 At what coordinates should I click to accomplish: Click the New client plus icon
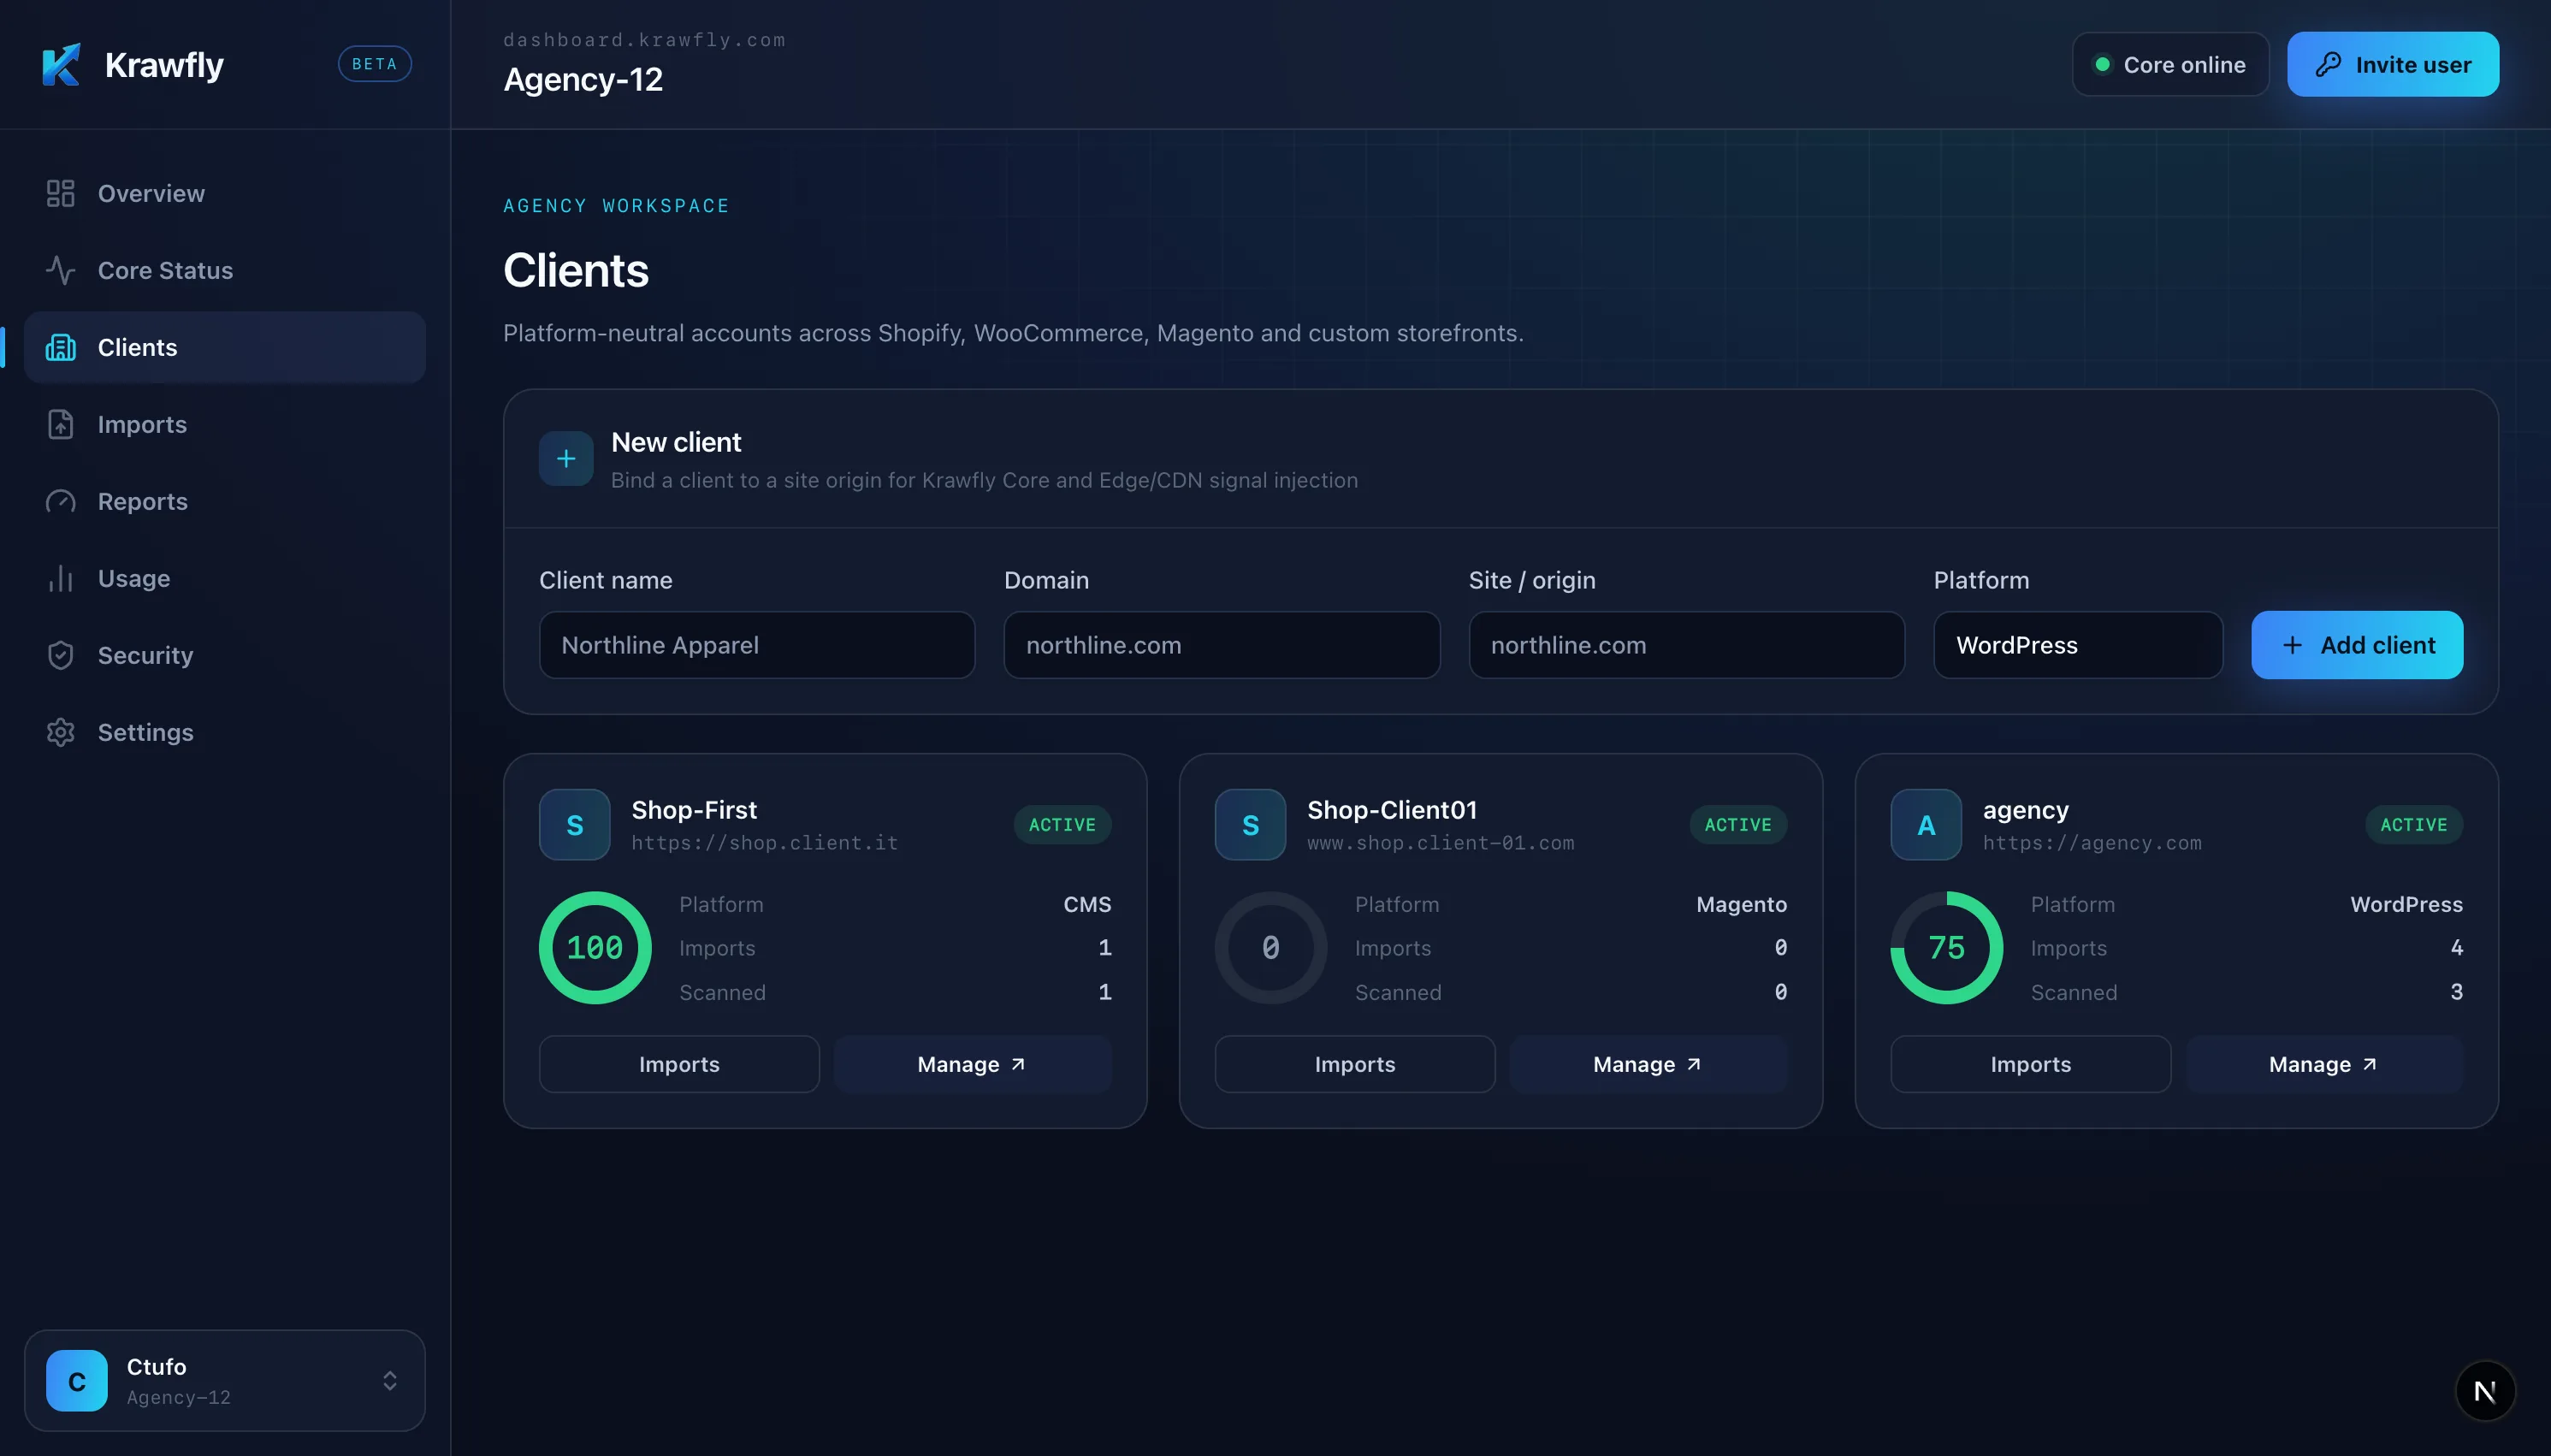[566, 459]
